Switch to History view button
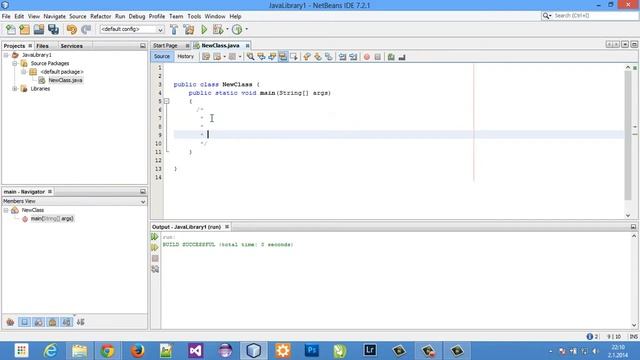The height and width of the screenshot is (360, 640). (x=185, y=56)
